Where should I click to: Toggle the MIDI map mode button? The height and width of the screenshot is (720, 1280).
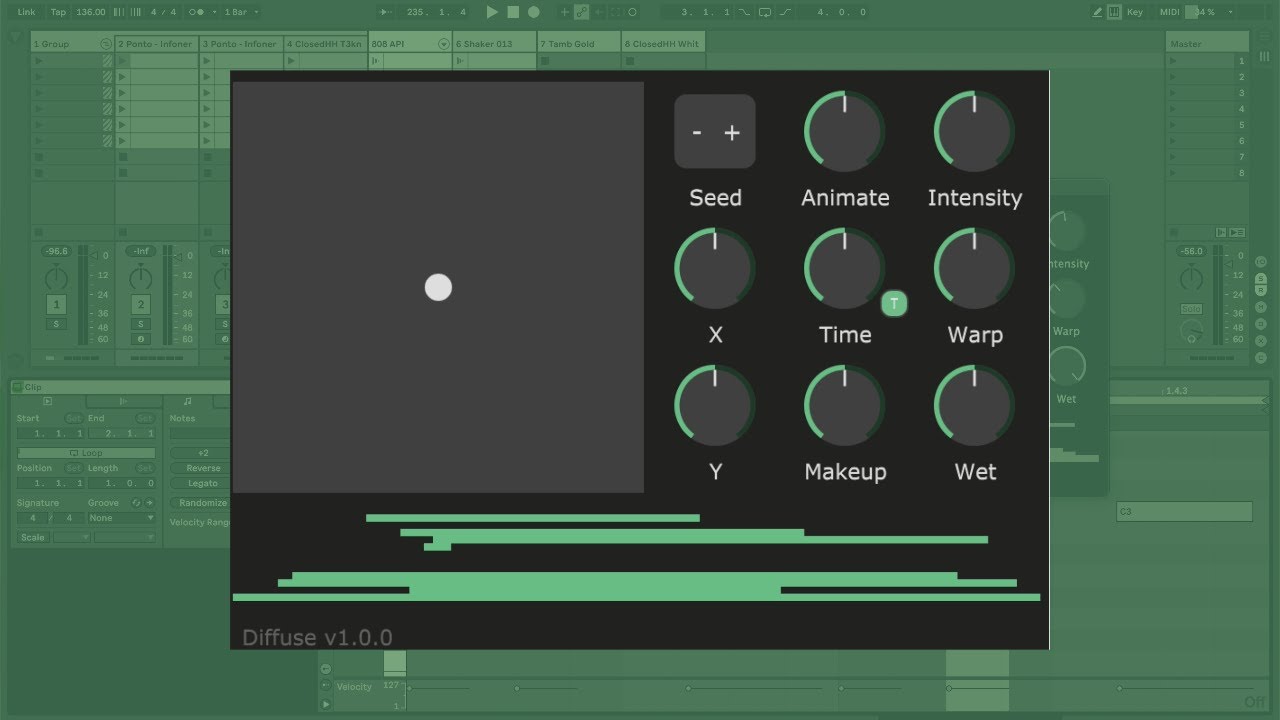pos(1169,12)
